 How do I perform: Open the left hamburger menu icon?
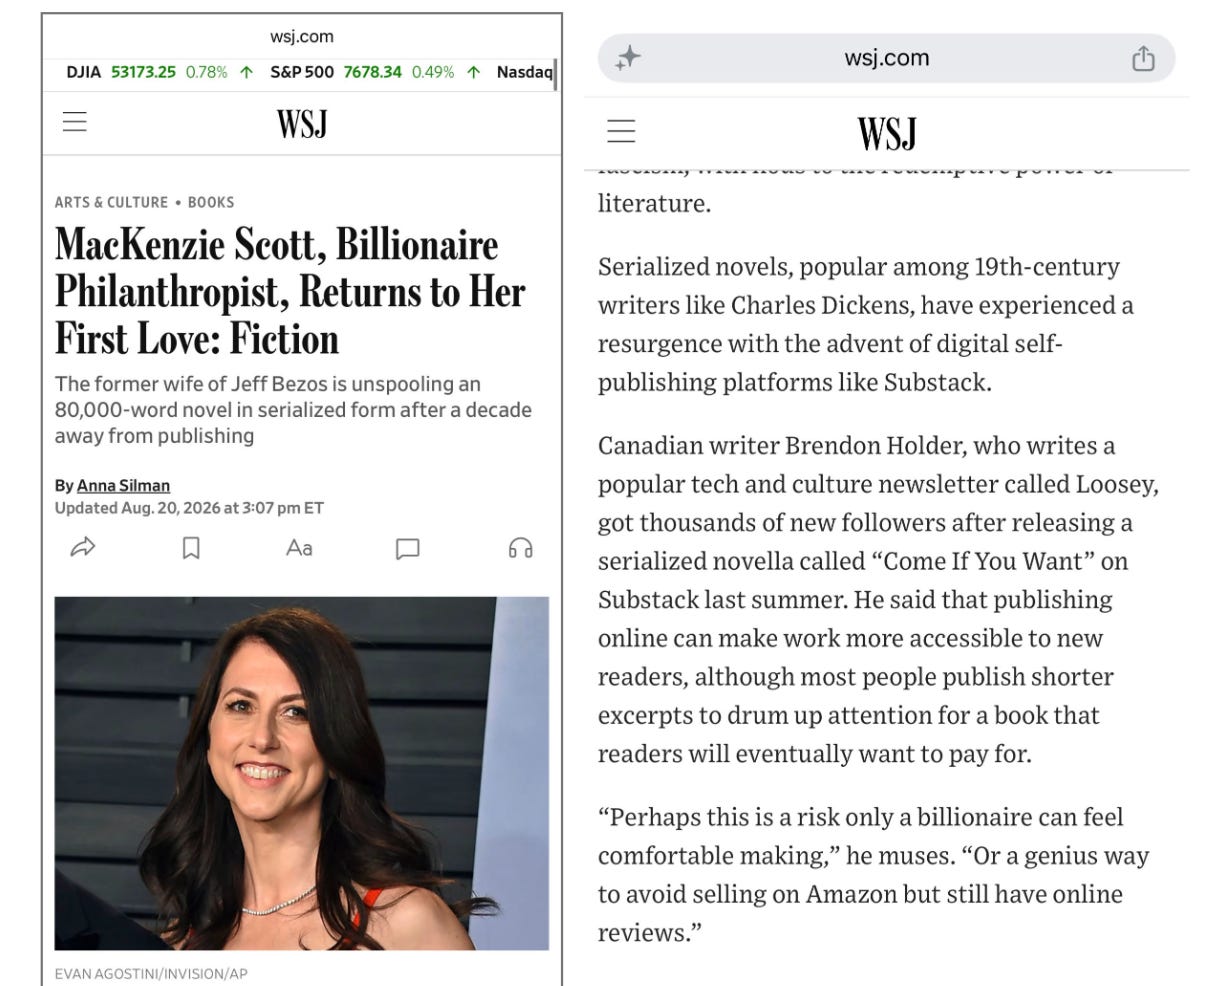point(75,122)
